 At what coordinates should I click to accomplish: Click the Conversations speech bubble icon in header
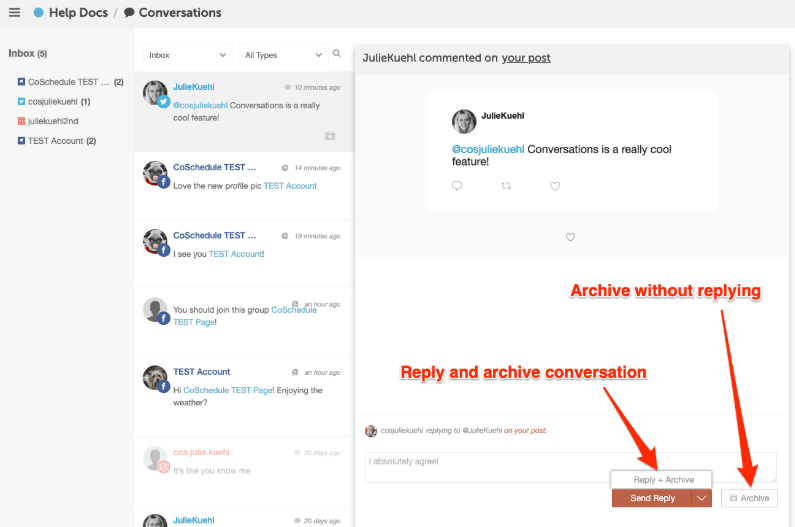(129, 13)
